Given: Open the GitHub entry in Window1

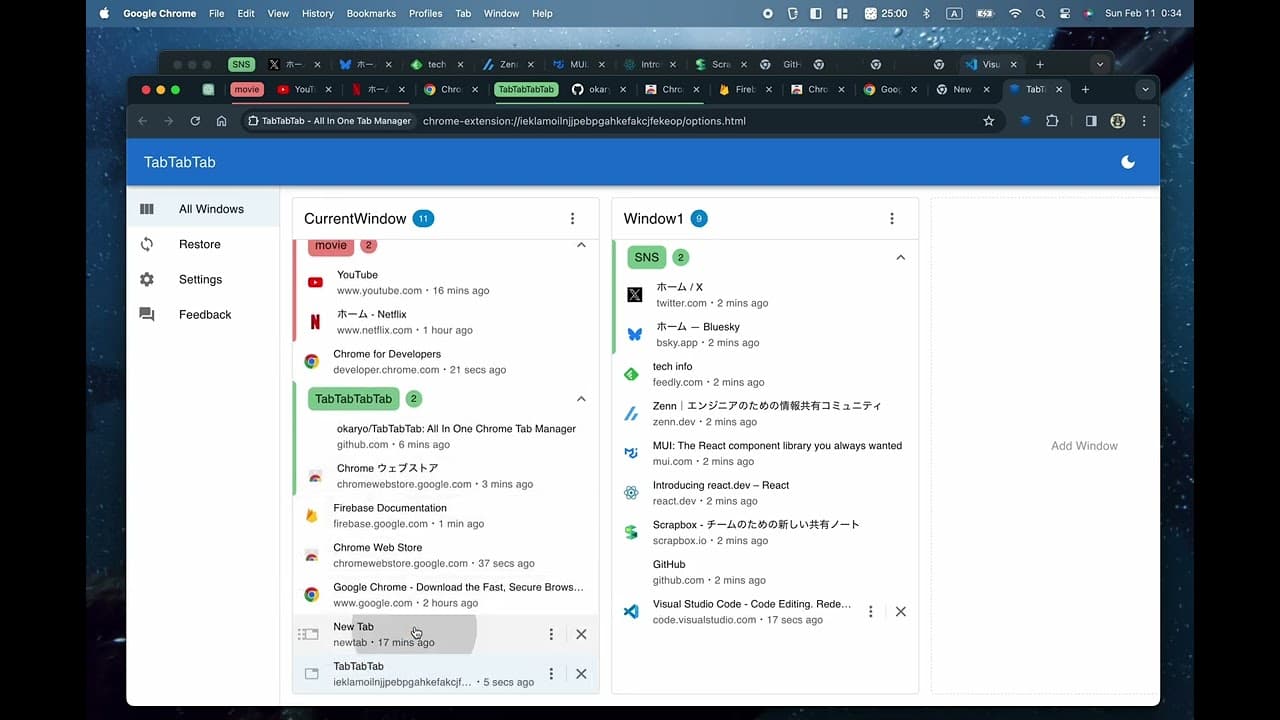Looking at the screenshot, I should click(765, 572).
